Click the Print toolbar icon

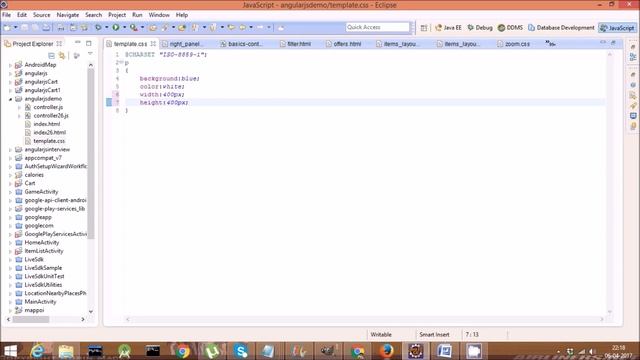point(61,27)
